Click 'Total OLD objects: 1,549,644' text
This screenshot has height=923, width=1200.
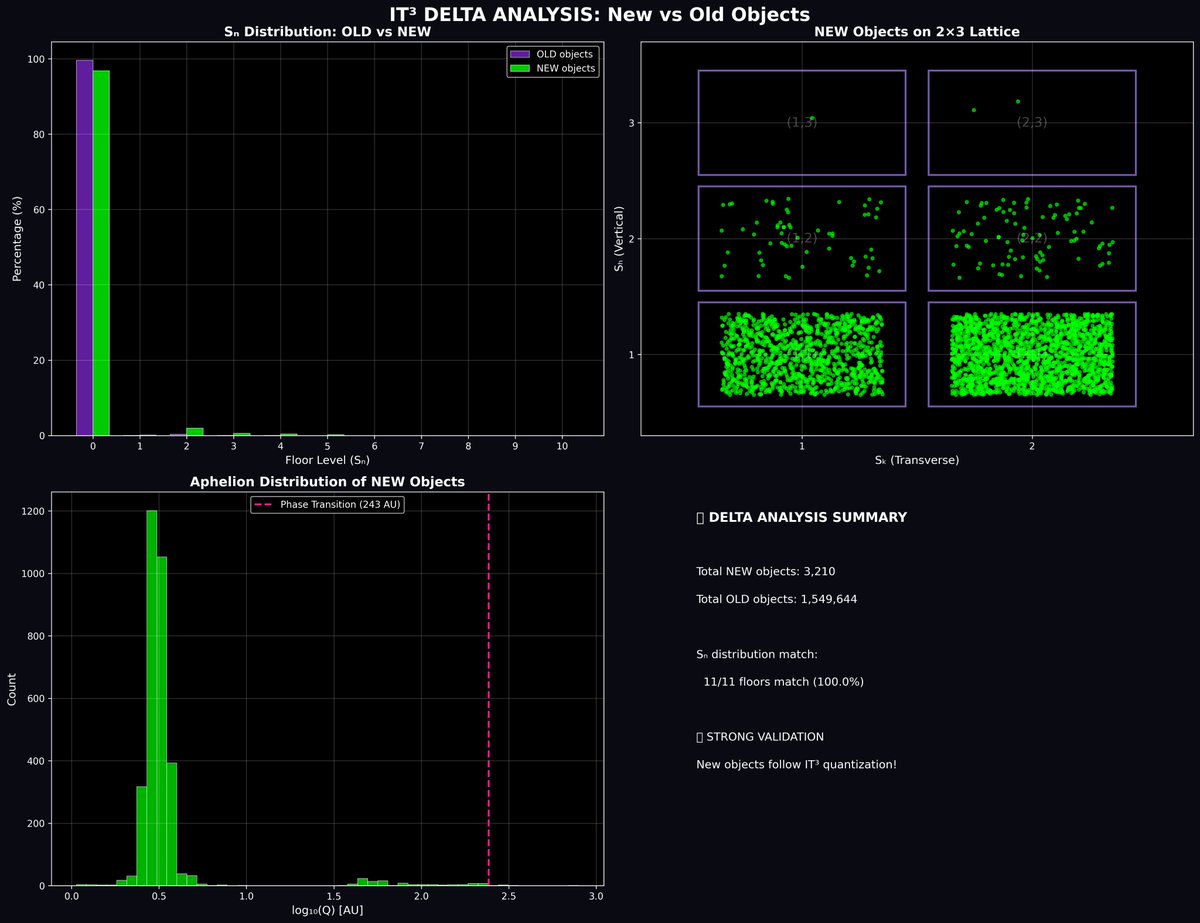(x=777, y=599)
